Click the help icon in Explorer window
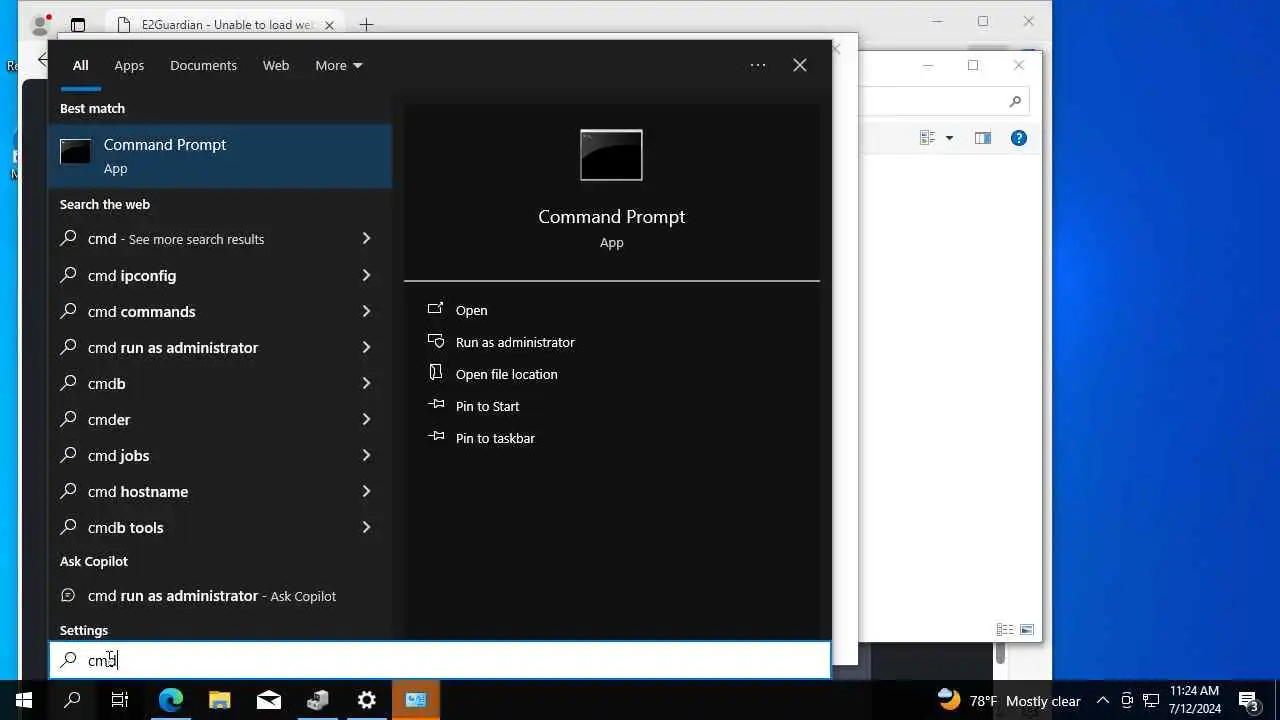This screenshot has width=1280, height=720. (x=1019, y=138)
